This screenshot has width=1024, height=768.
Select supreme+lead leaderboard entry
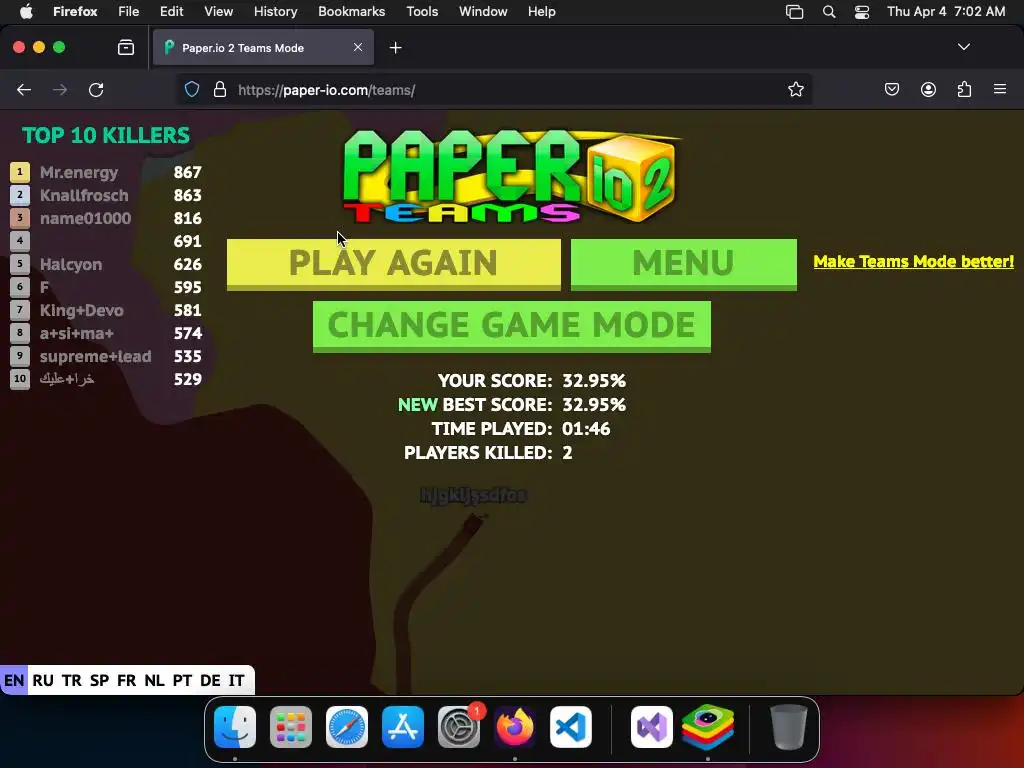point(106,357)
